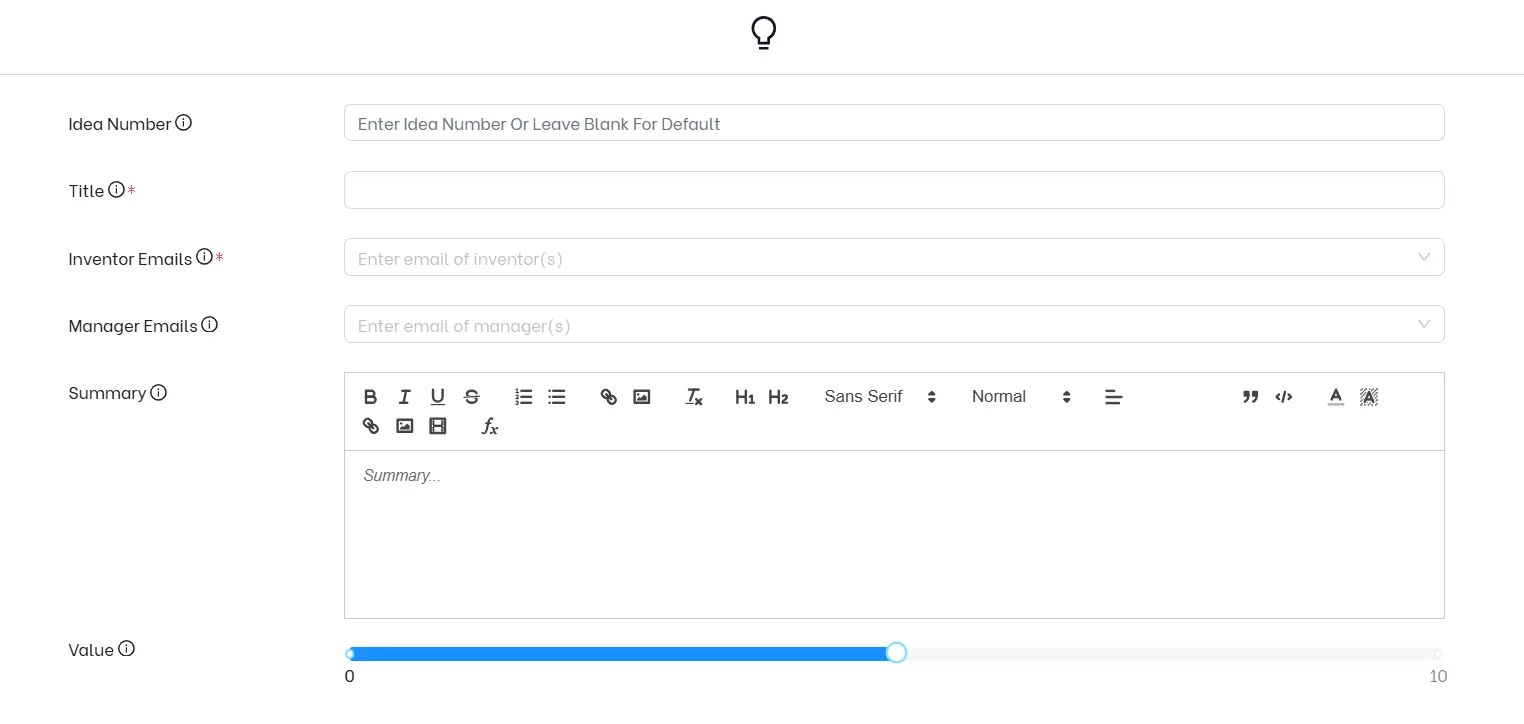Toggle underline formatting in Summary toolbar

click(x=437, y=397)
